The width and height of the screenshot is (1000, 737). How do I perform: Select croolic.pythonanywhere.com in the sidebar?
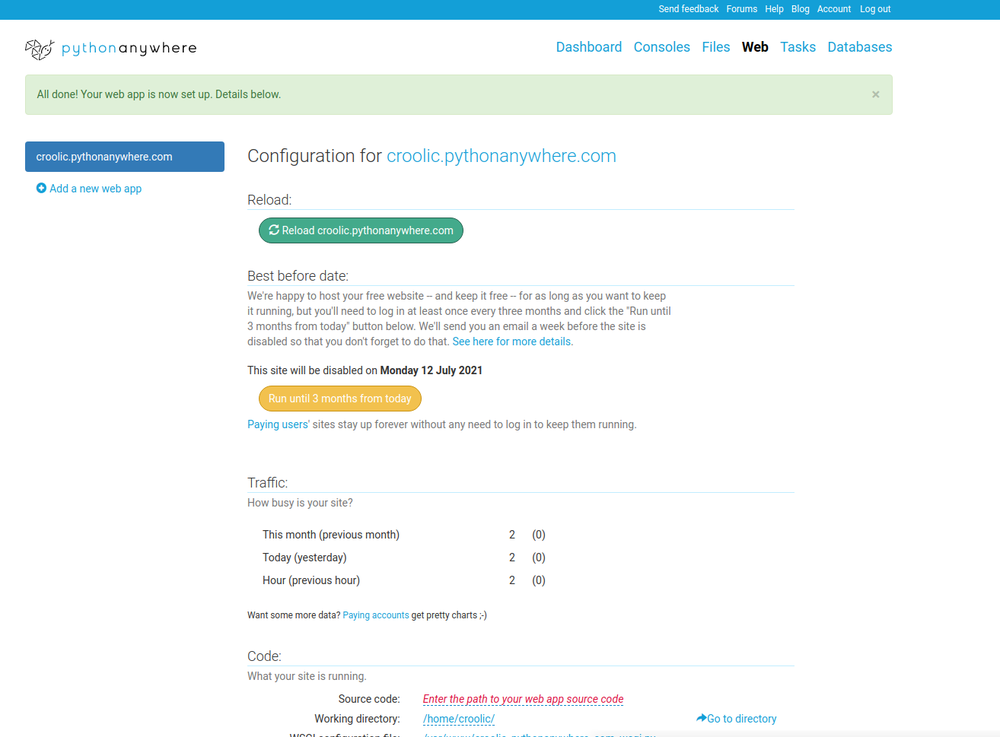click(124, 157)
